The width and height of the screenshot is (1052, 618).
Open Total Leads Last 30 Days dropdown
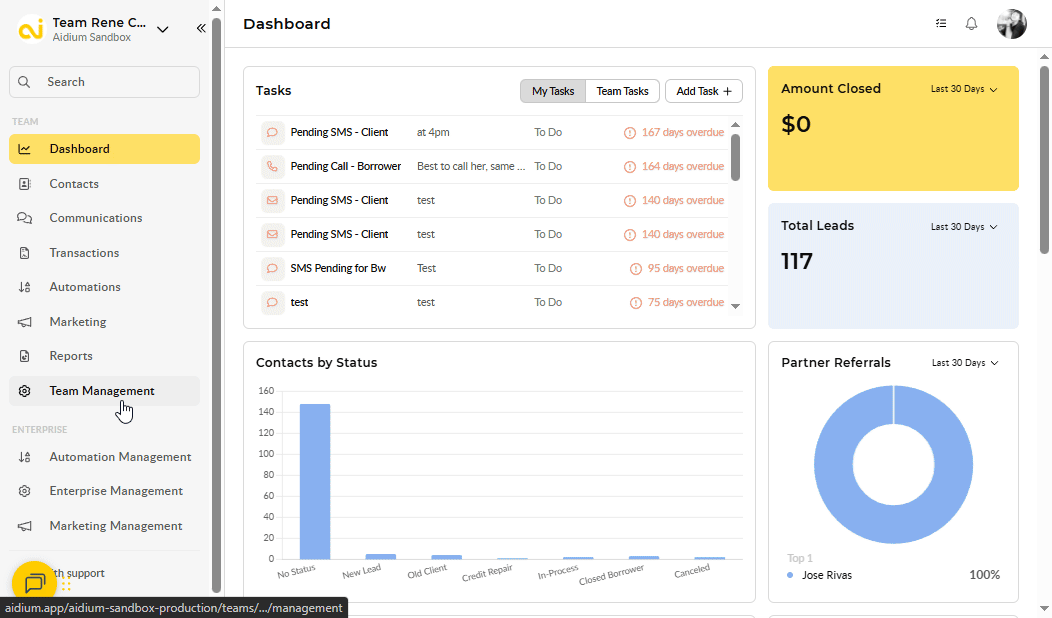click(x=964, y=227)
